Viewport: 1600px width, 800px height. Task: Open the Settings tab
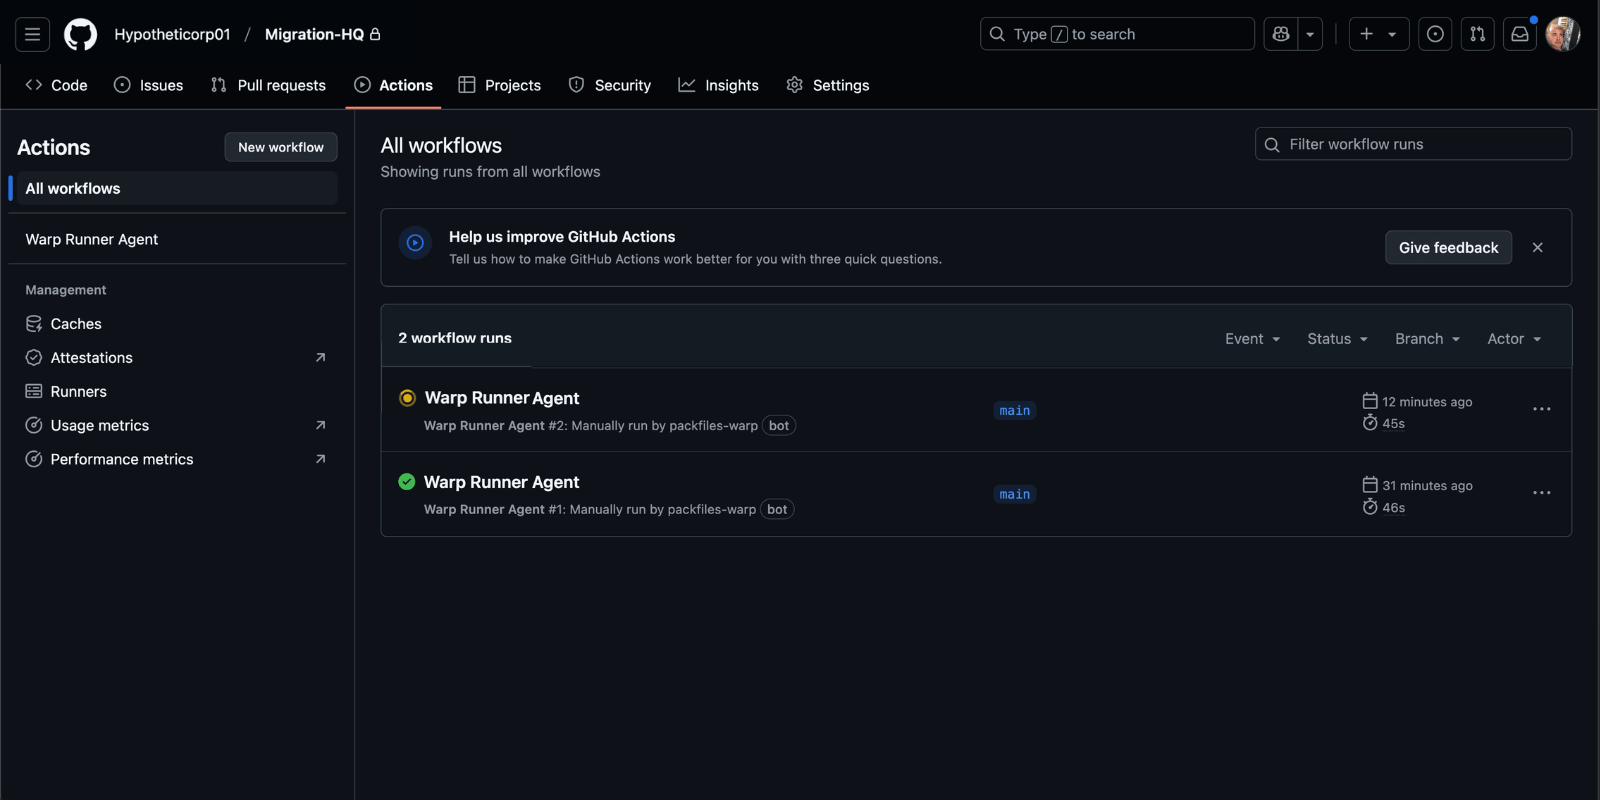point(828,85)
